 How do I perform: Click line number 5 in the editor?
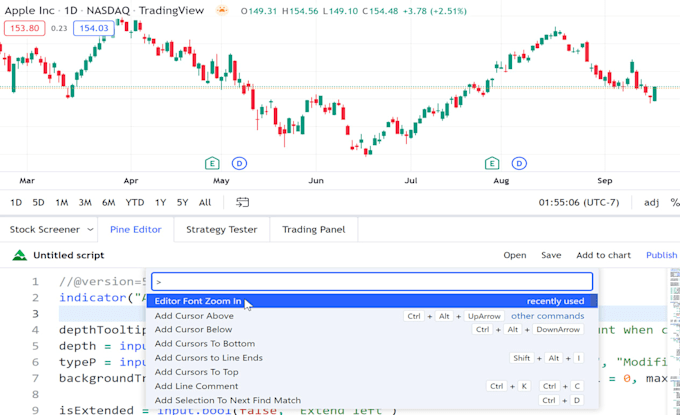tap(35, 346)
